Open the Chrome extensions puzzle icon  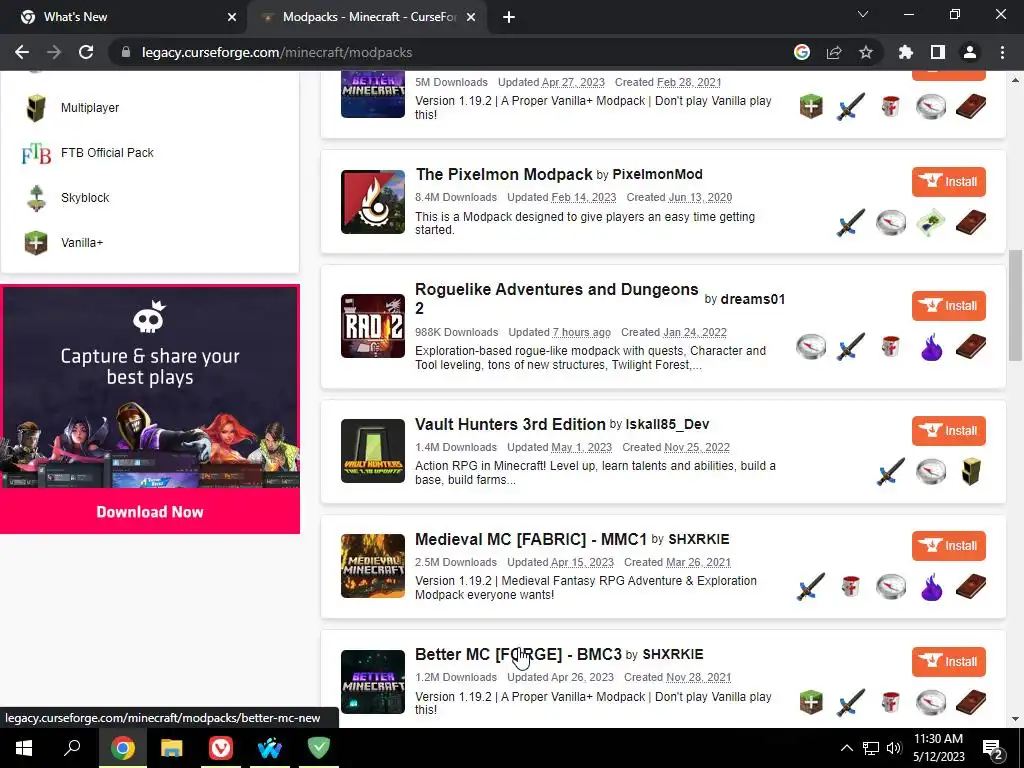point(905,52)
